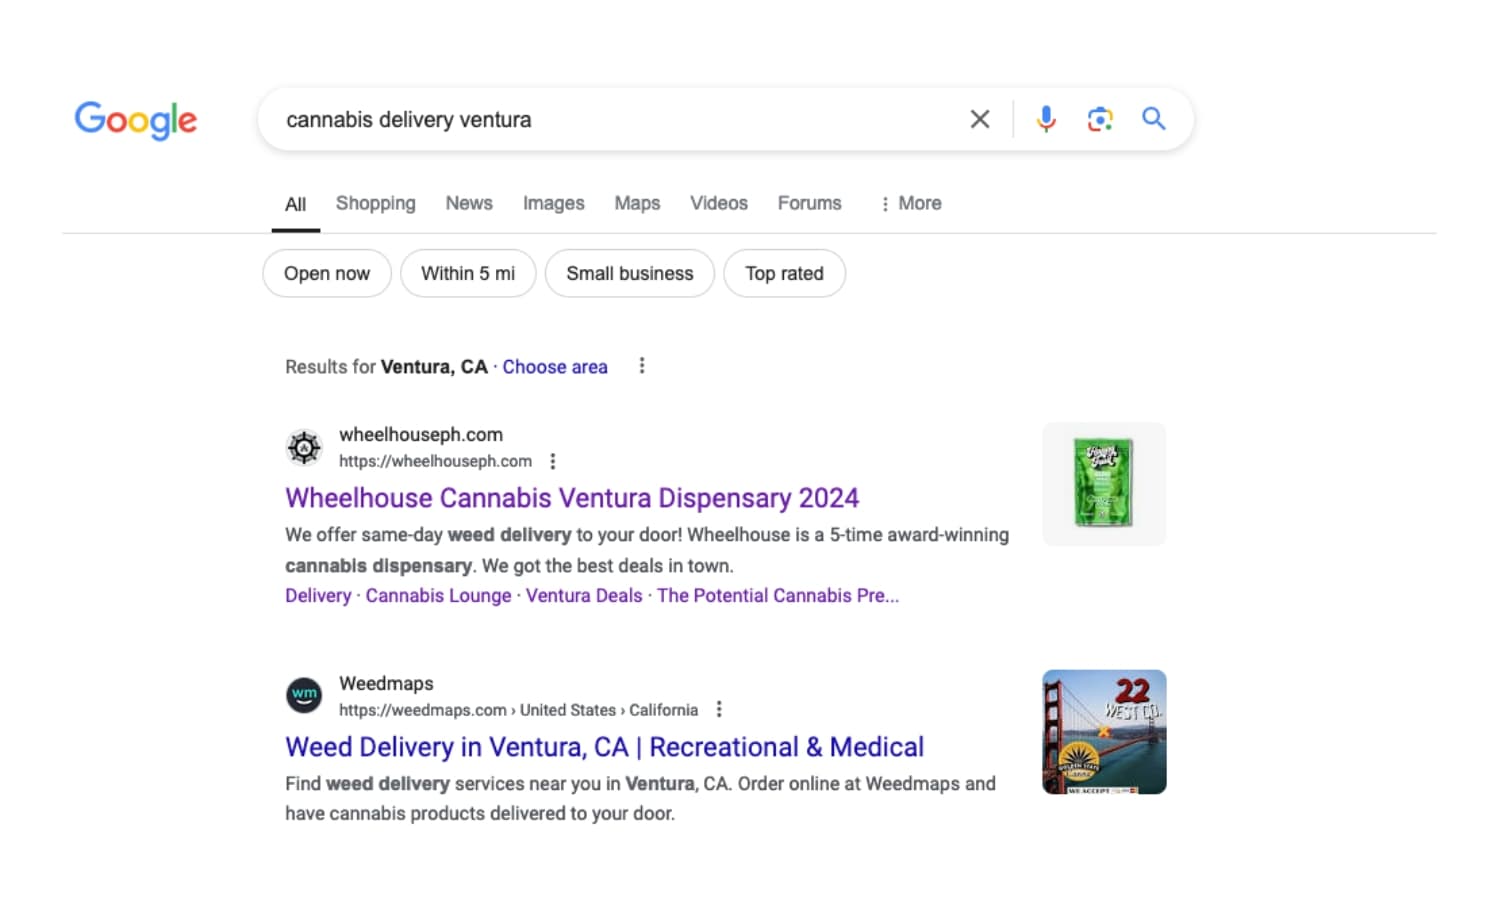Screen dimensions: 1500x900
Task: Enable the Open now filter
Action: (x=326, y=273)
